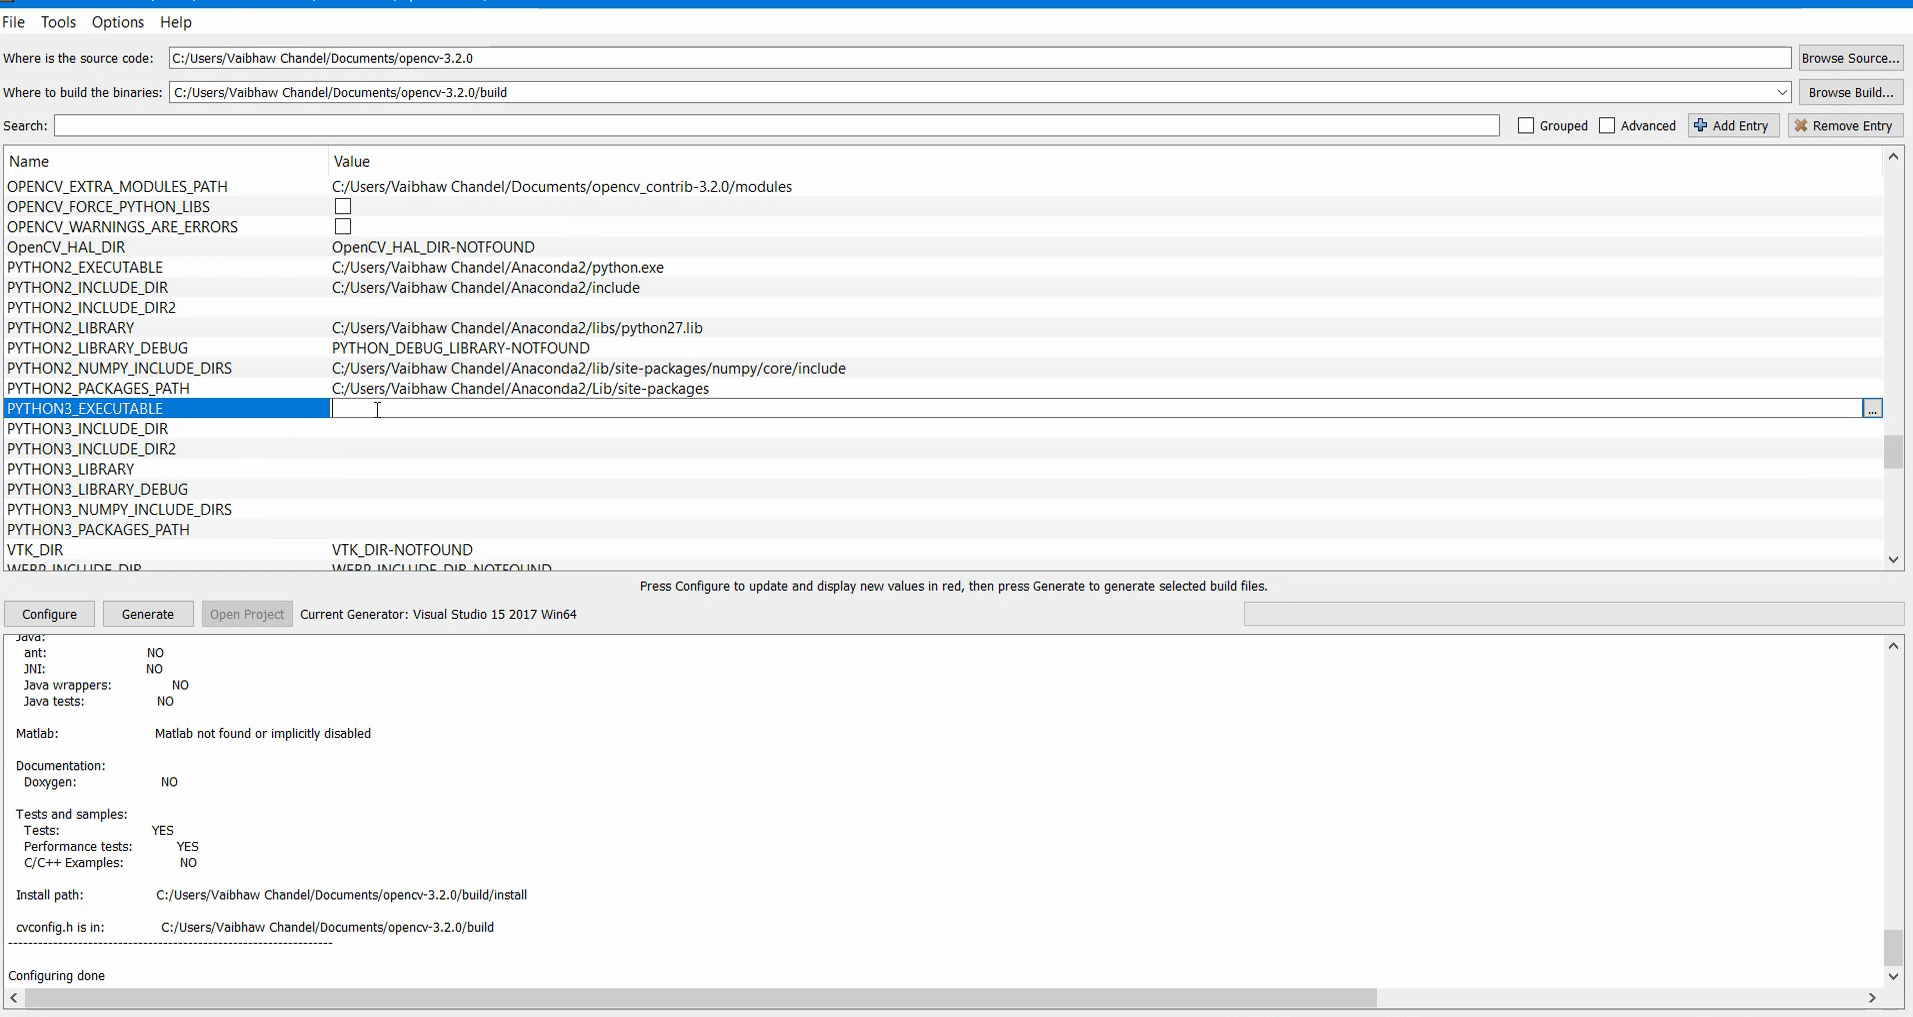Click the Install path line in output

271,895
